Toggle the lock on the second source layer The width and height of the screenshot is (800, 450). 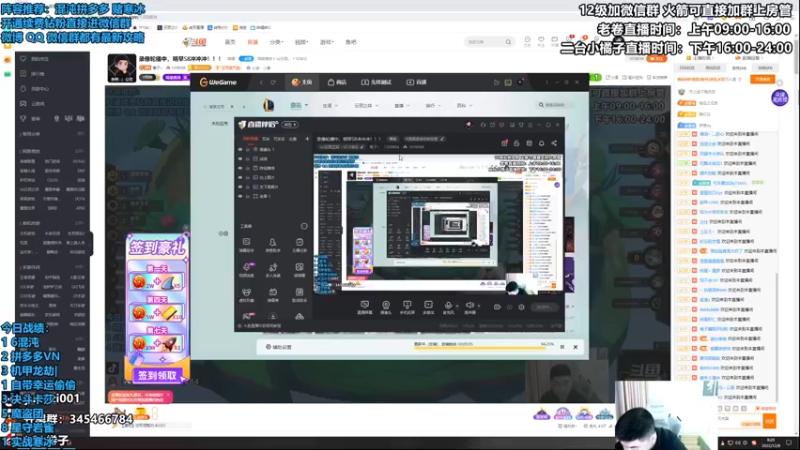(248, 159)
